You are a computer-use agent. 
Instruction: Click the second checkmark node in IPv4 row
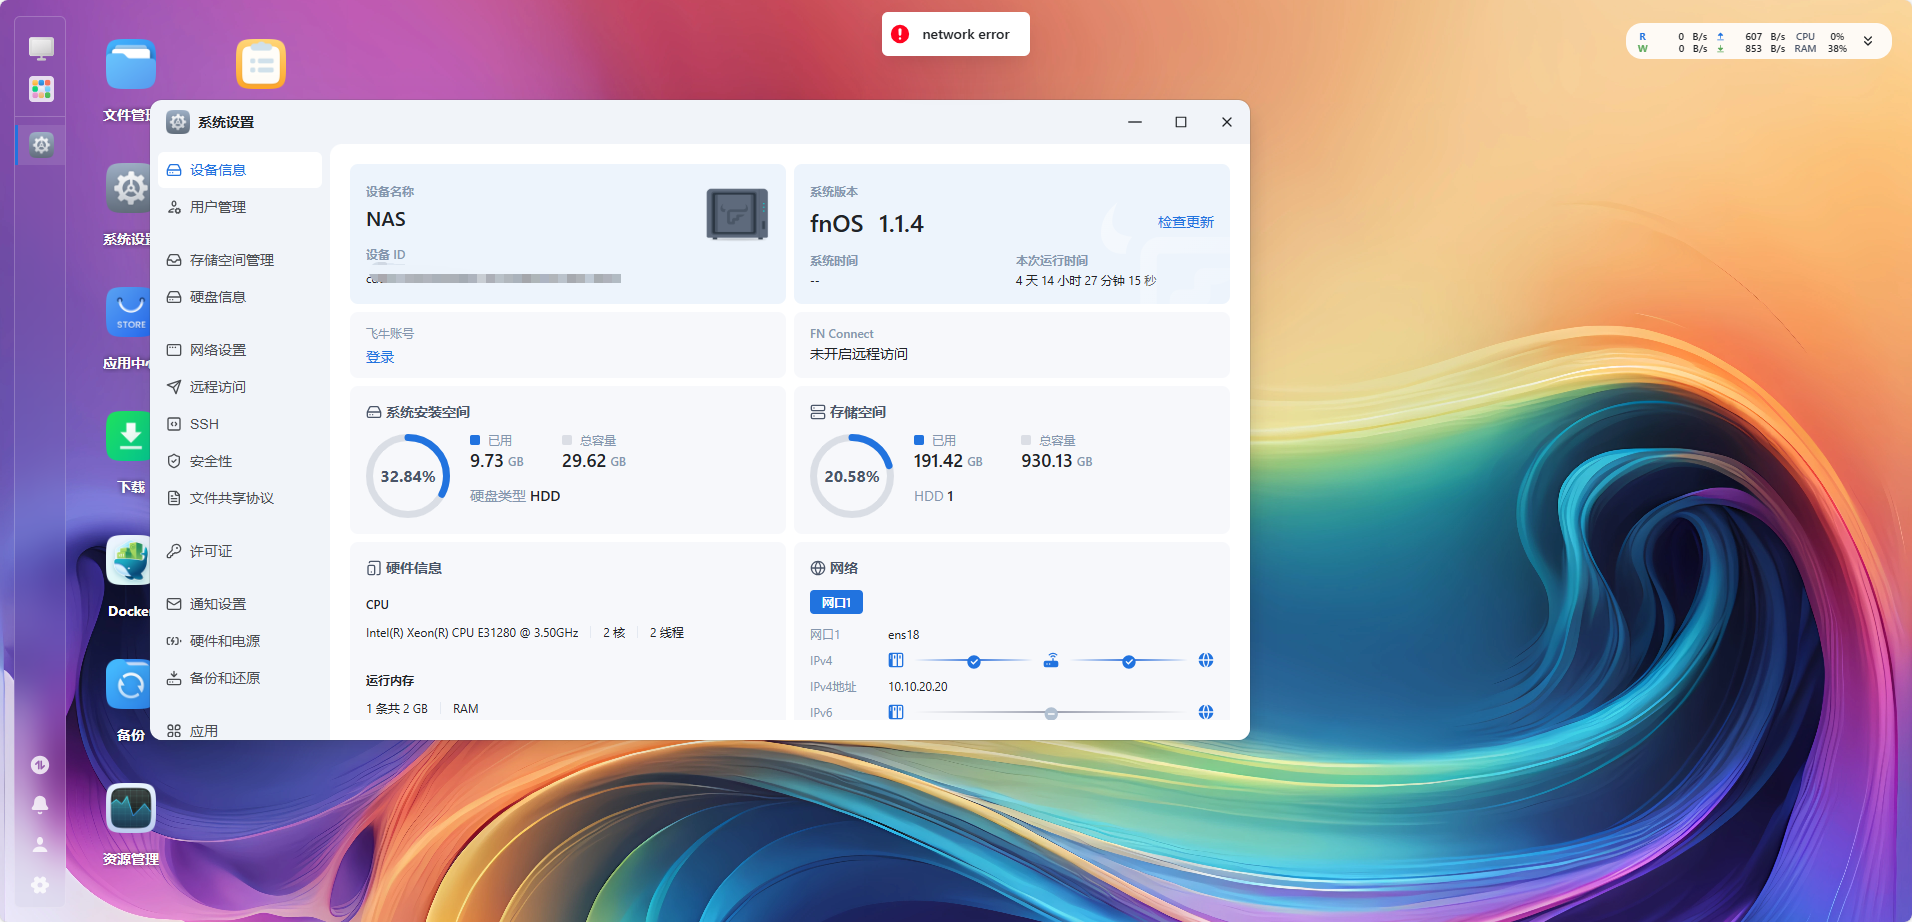(x=1129, y=662)
